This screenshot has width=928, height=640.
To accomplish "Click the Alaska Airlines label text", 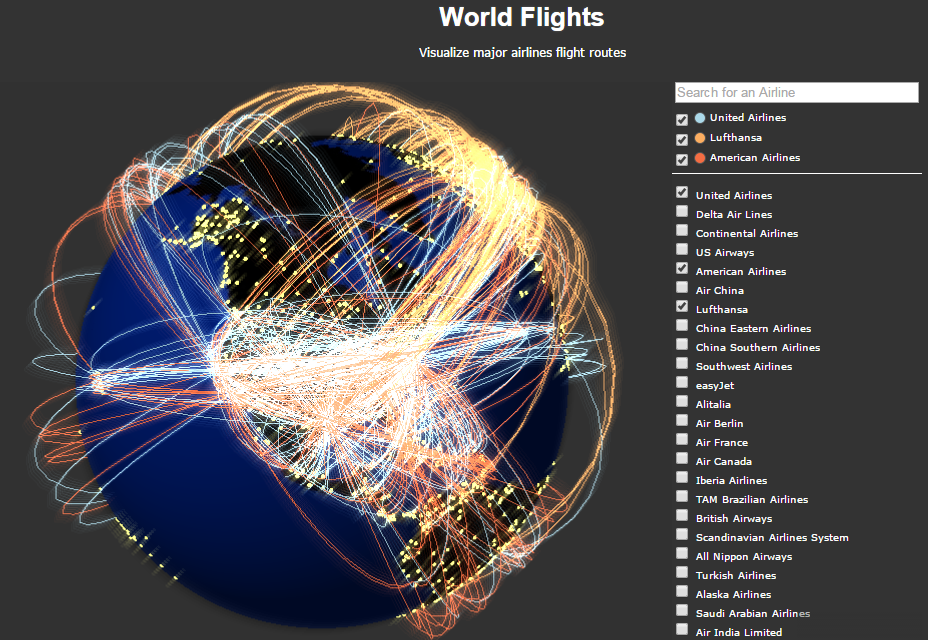I will [x=733, y=595].
